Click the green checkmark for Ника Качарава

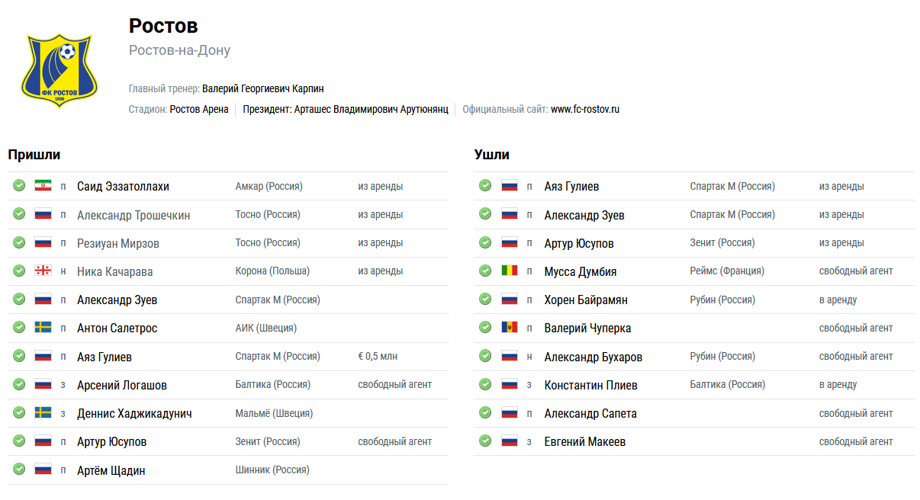click(19, 271)
